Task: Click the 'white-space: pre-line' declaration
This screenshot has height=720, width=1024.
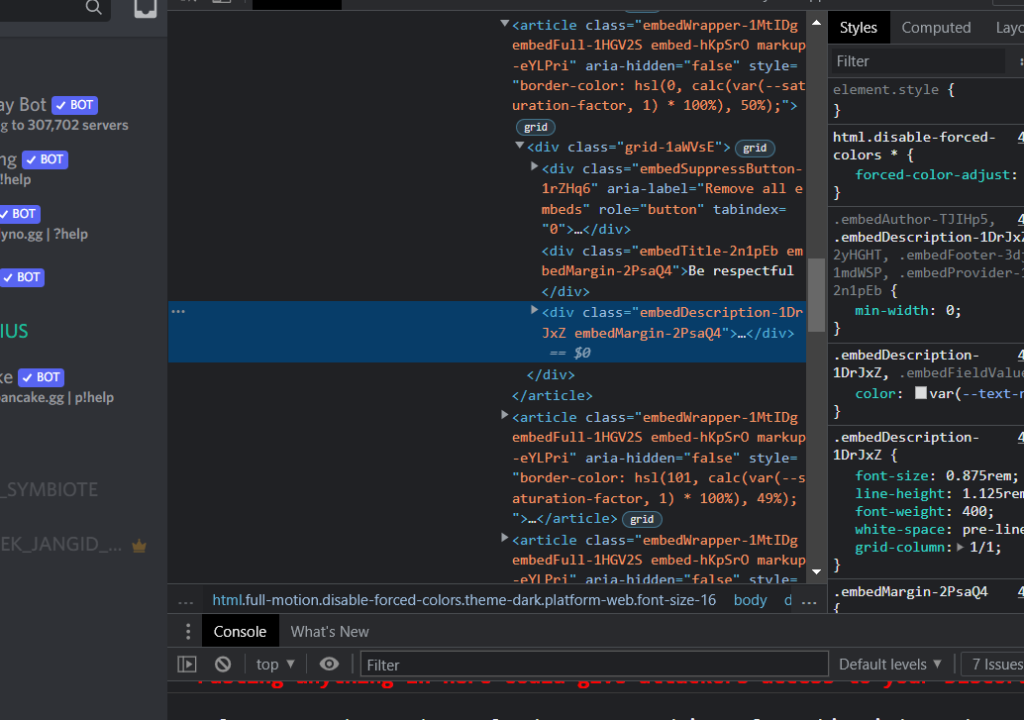Action: (938, 529)
